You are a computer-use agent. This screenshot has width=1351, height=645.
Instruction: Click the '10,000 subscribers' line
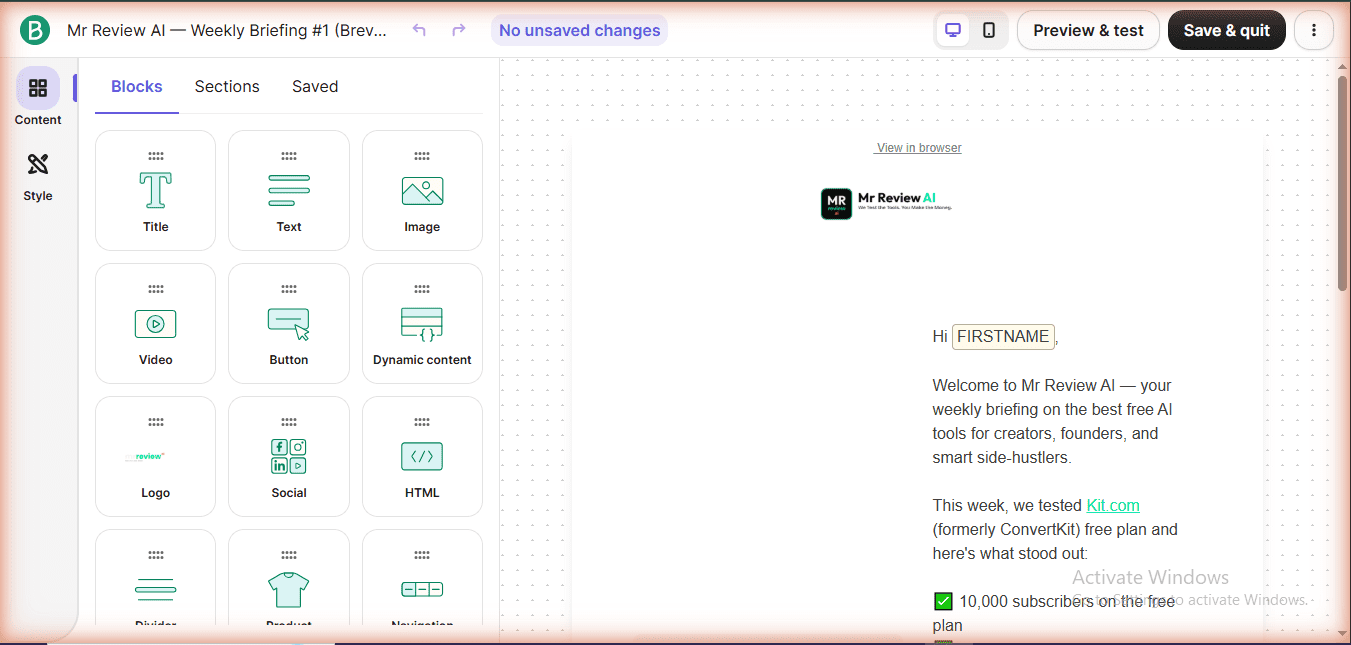point(1054,613)
